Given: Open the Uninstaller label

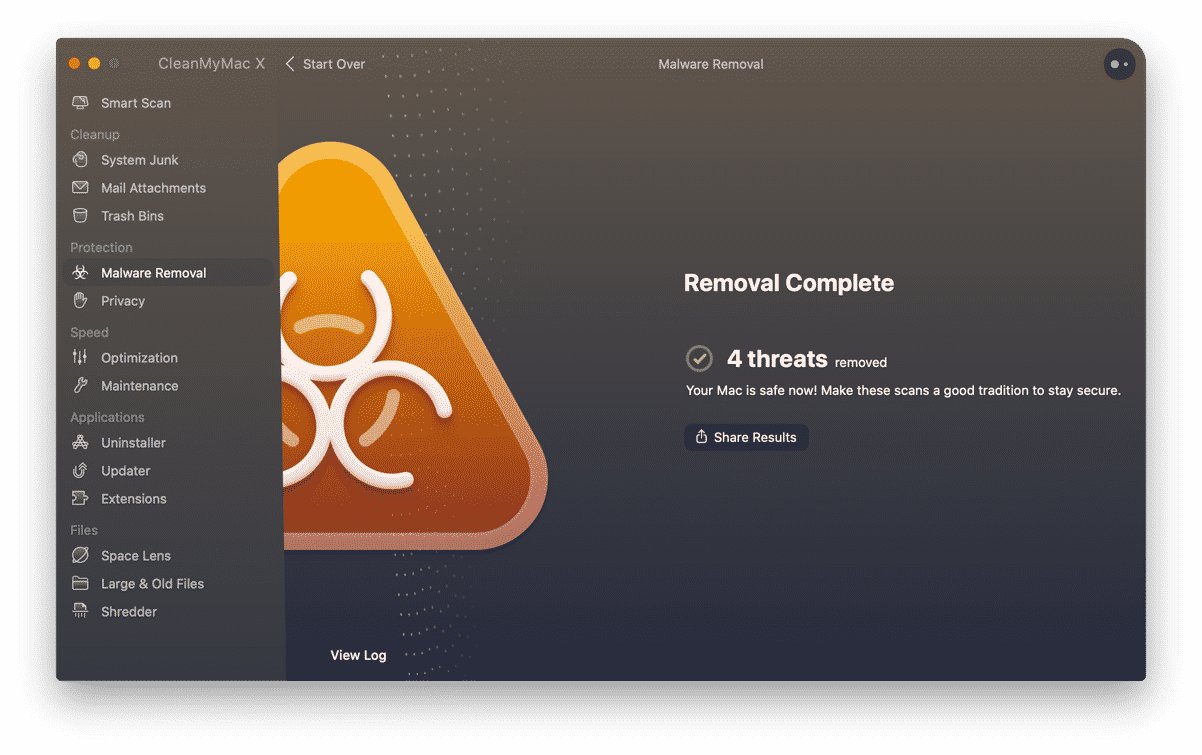Looking at the screenshot, I should (133, 443).
